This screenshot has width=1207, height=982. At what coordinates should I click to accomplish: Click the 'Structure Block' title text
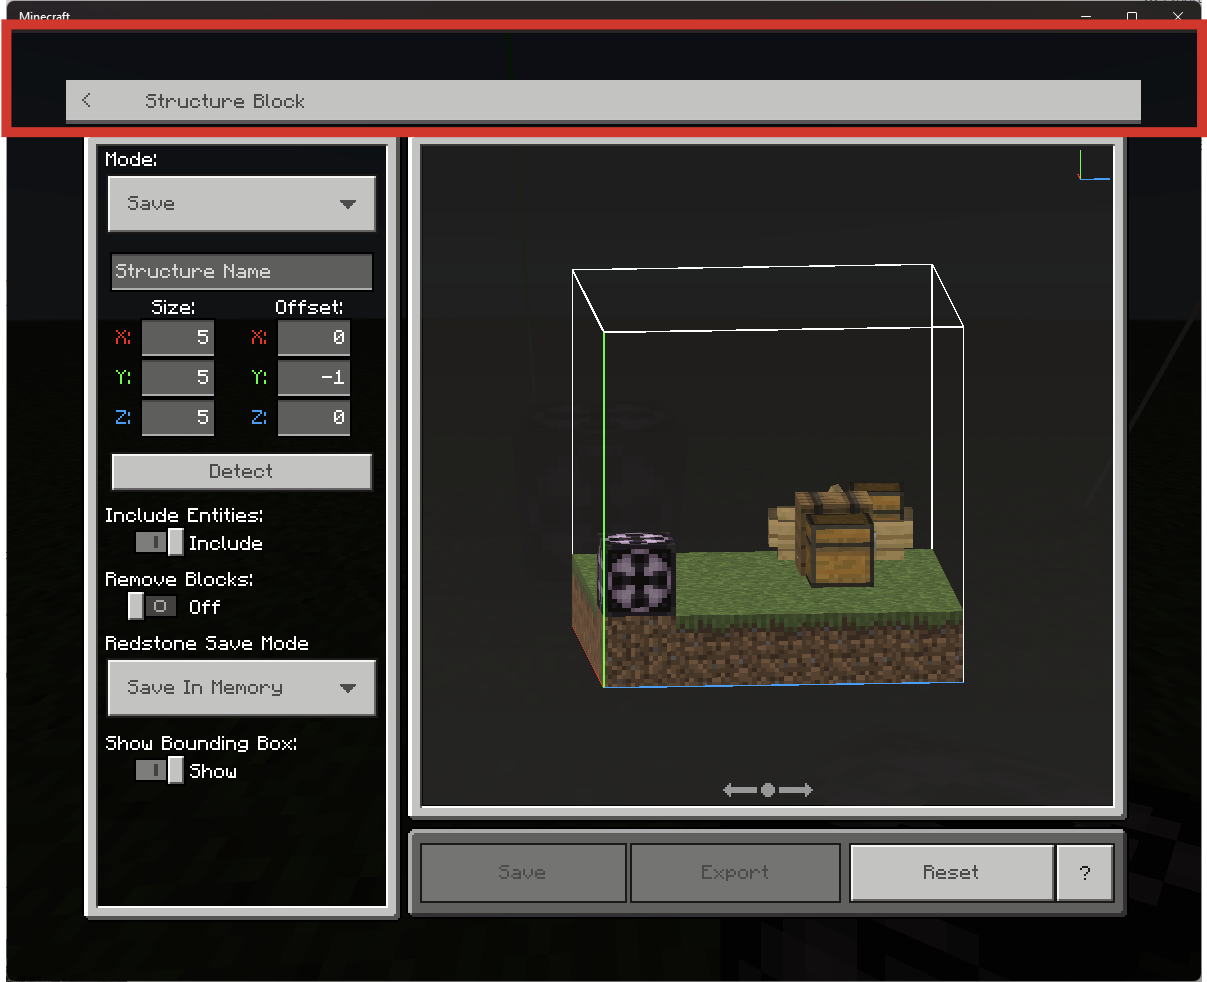tap(225, 101)
